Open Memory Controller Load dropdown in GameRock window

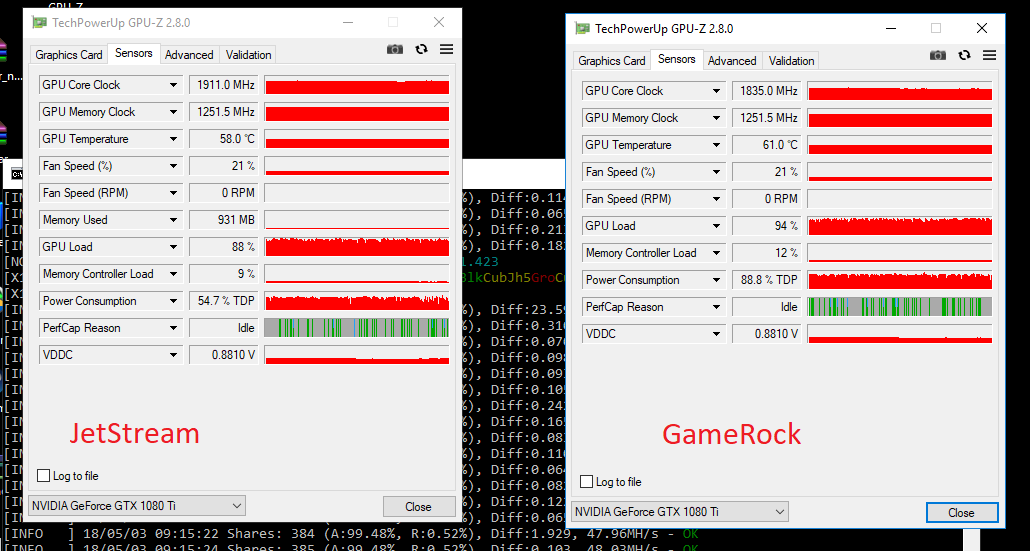coord(717,252)
